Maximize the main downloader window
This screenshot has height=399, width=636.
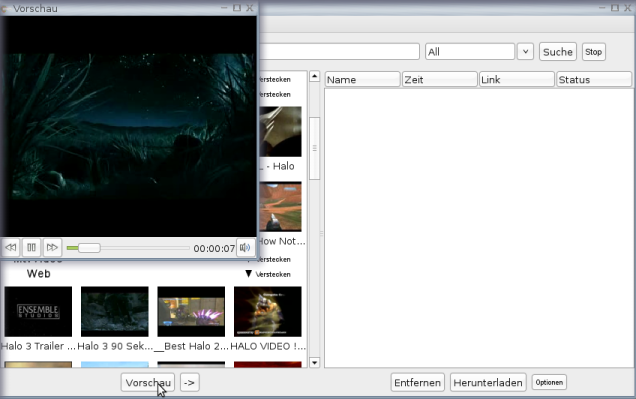[x=615, y=8]
